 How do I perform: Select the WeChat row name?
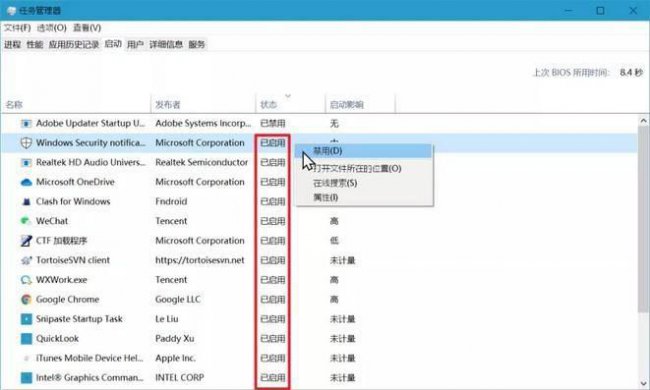coord(52,221)
